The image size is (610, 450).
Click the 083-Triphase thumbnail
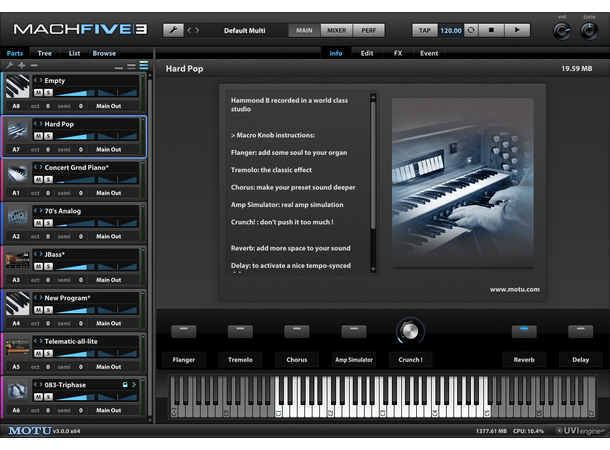[x=18, y=391]
